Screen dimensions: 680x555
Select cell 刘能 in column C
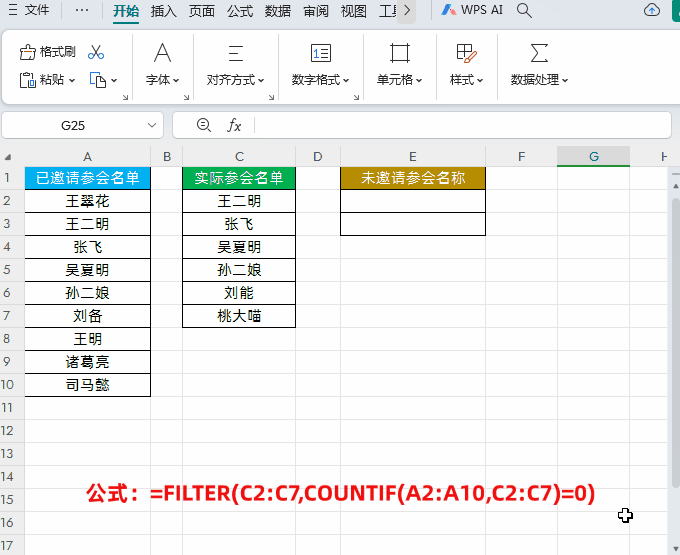(239, 293)
